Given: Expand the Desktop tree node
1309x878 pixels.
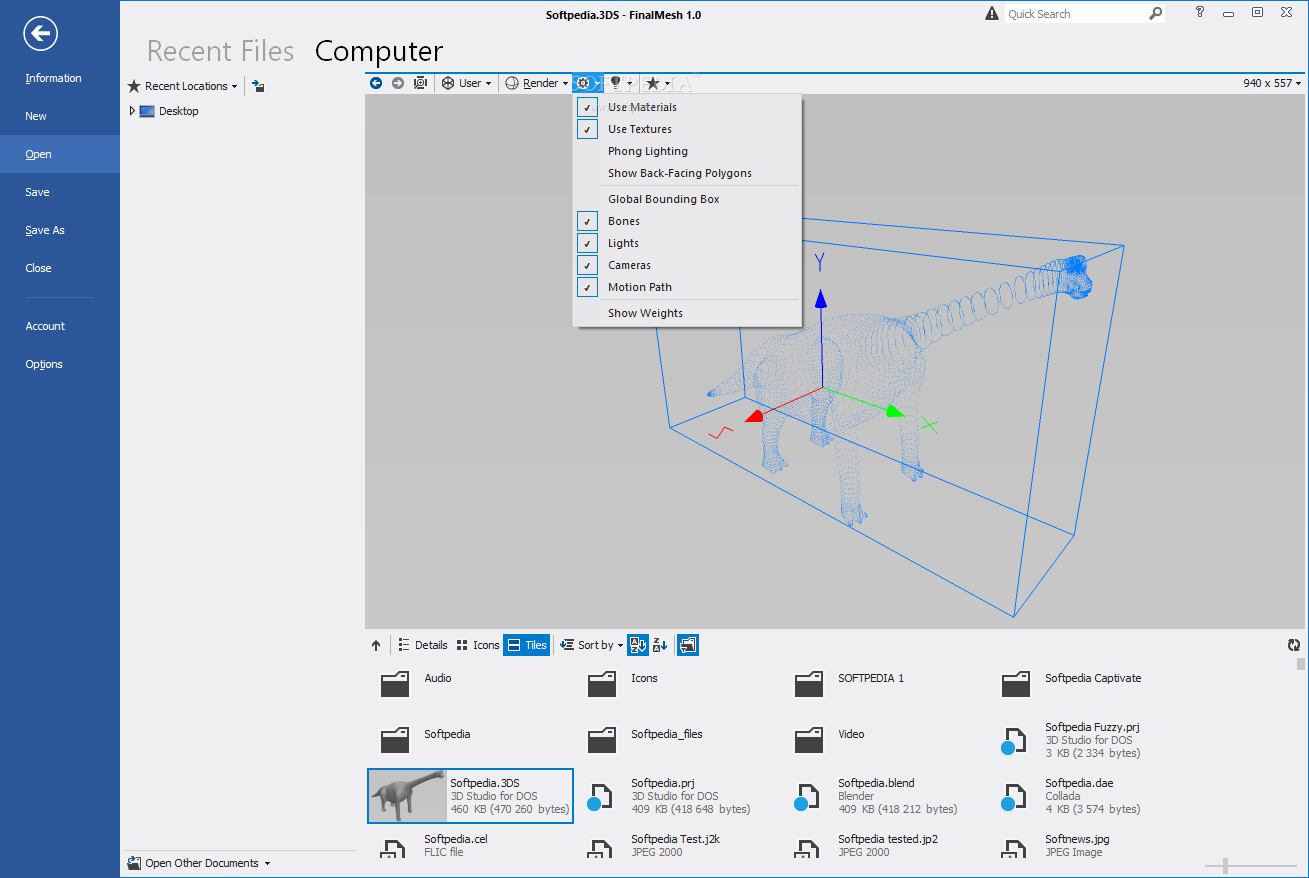Looking at the screenshot, I should [x=132, y=111].
